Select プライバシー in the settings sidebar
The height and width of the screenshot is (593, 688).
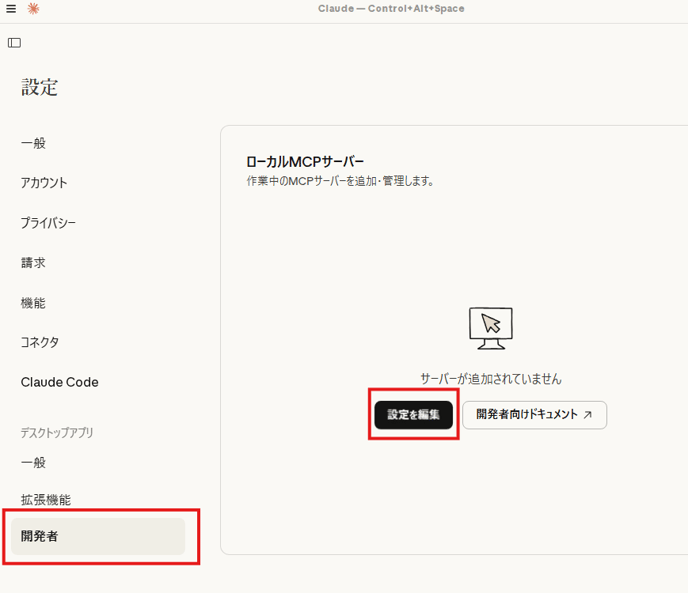tap(48, 223)
